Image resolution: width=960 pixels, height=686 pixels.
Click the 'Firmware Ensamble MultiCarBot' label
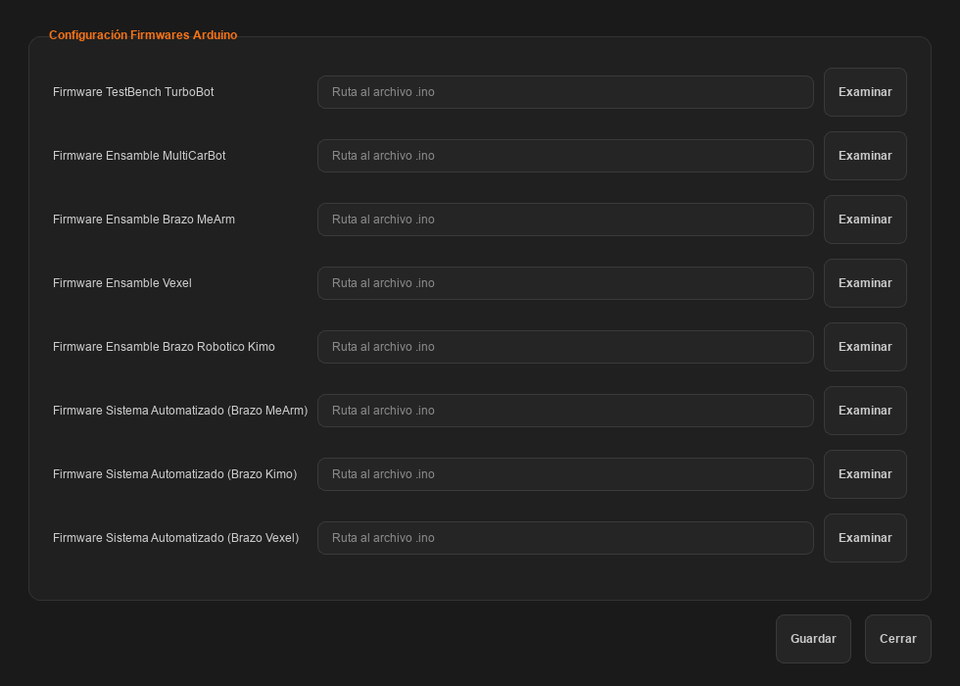139,156
